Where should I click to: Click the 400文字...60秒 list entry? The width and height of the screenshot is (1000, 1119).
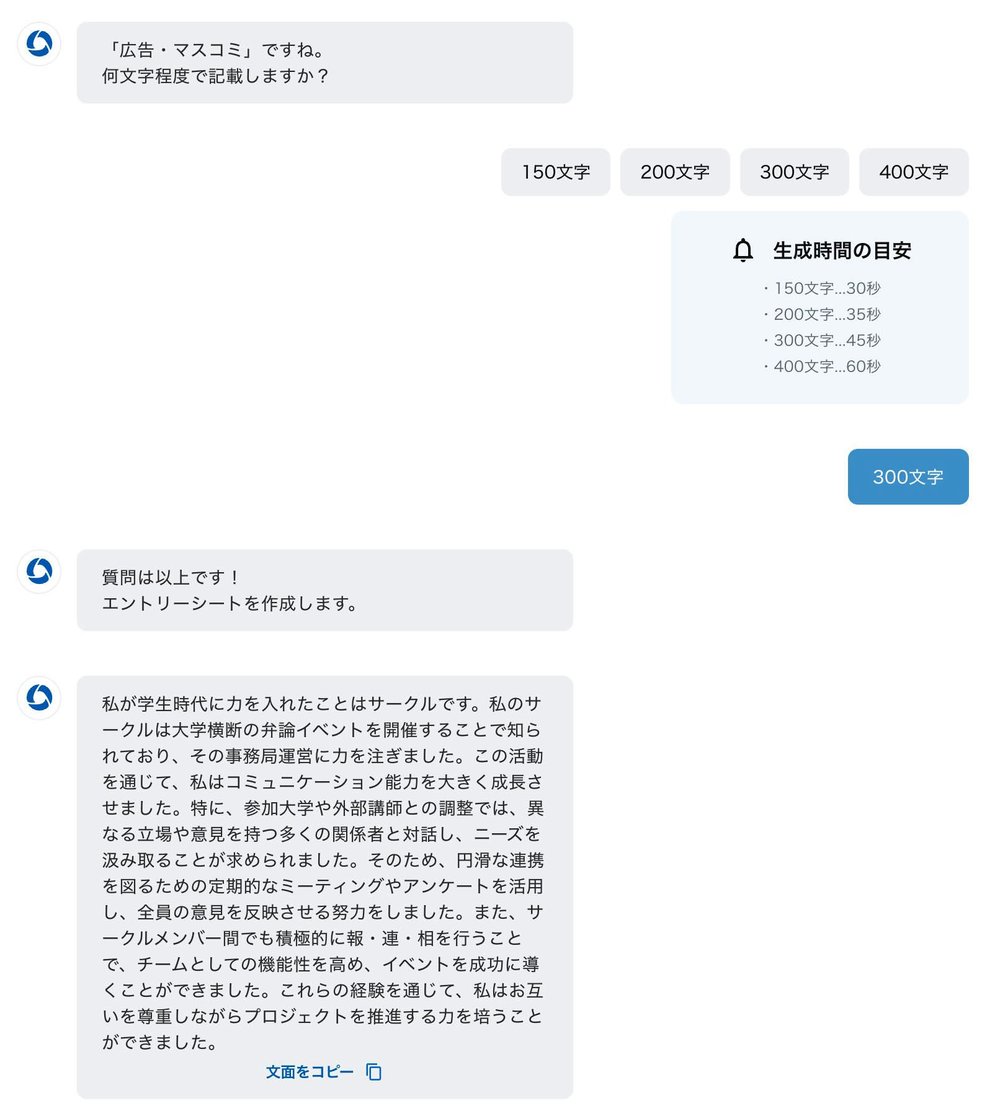point(822,366)
